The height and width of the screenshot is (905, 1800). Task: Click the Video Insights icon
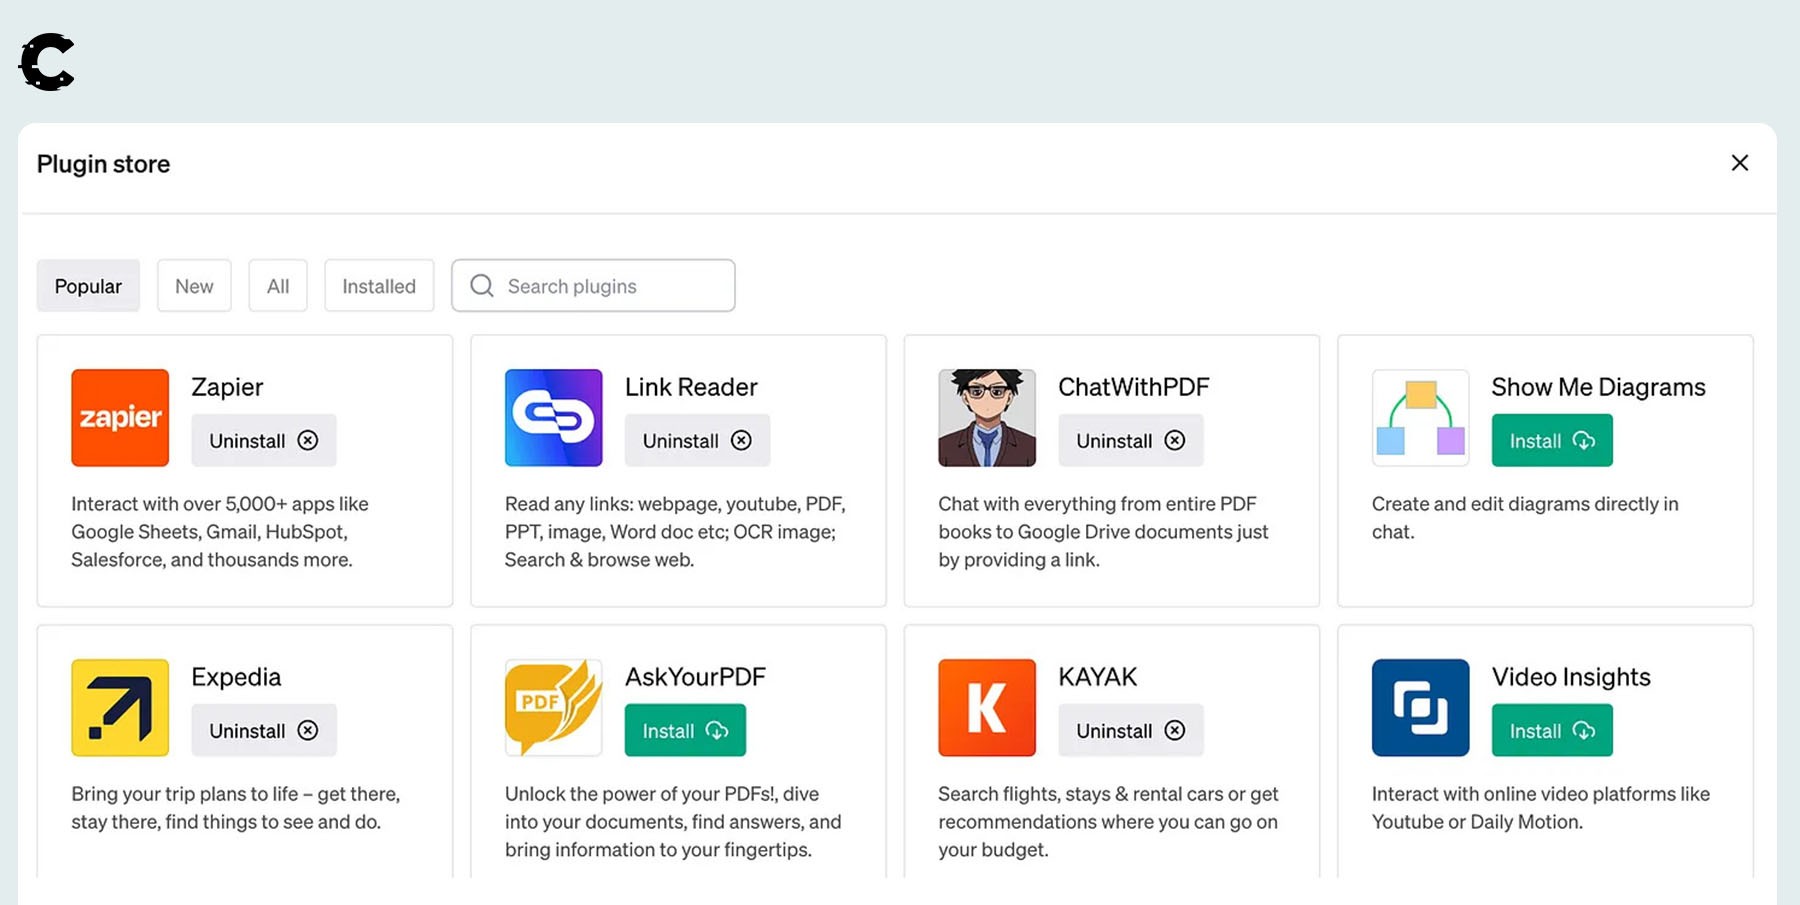(x=1420, y=707)
